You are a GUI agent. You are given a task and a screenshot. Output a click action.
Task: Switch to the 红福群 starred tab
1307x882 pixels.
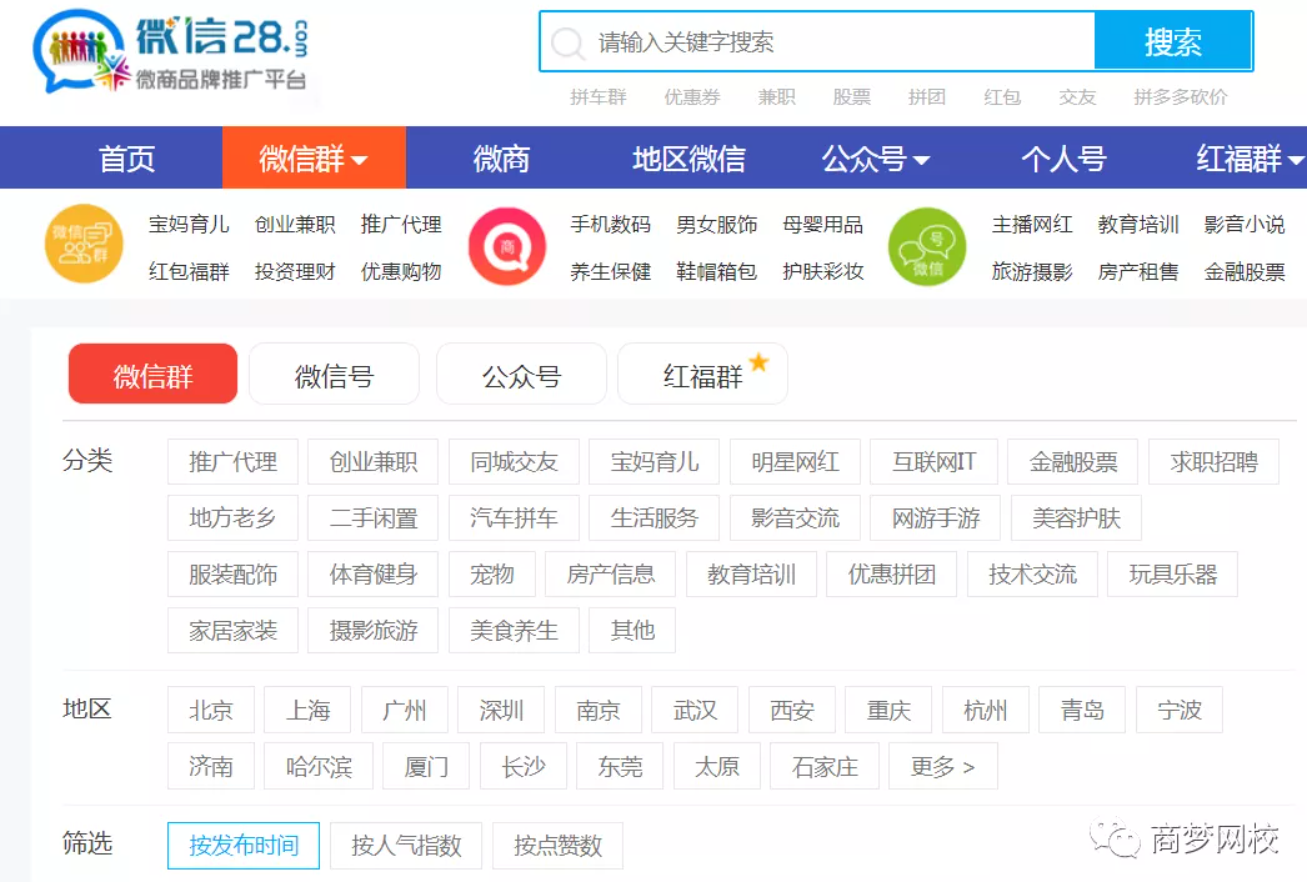[x=703, y=375]
